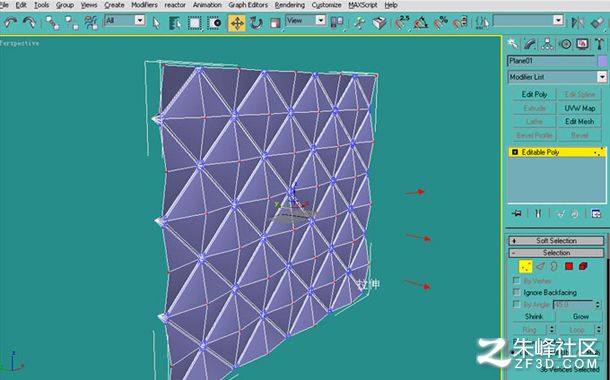This screenshot has height=380, width=610.
Task: Click the Grow button
Action: (580, 317)
